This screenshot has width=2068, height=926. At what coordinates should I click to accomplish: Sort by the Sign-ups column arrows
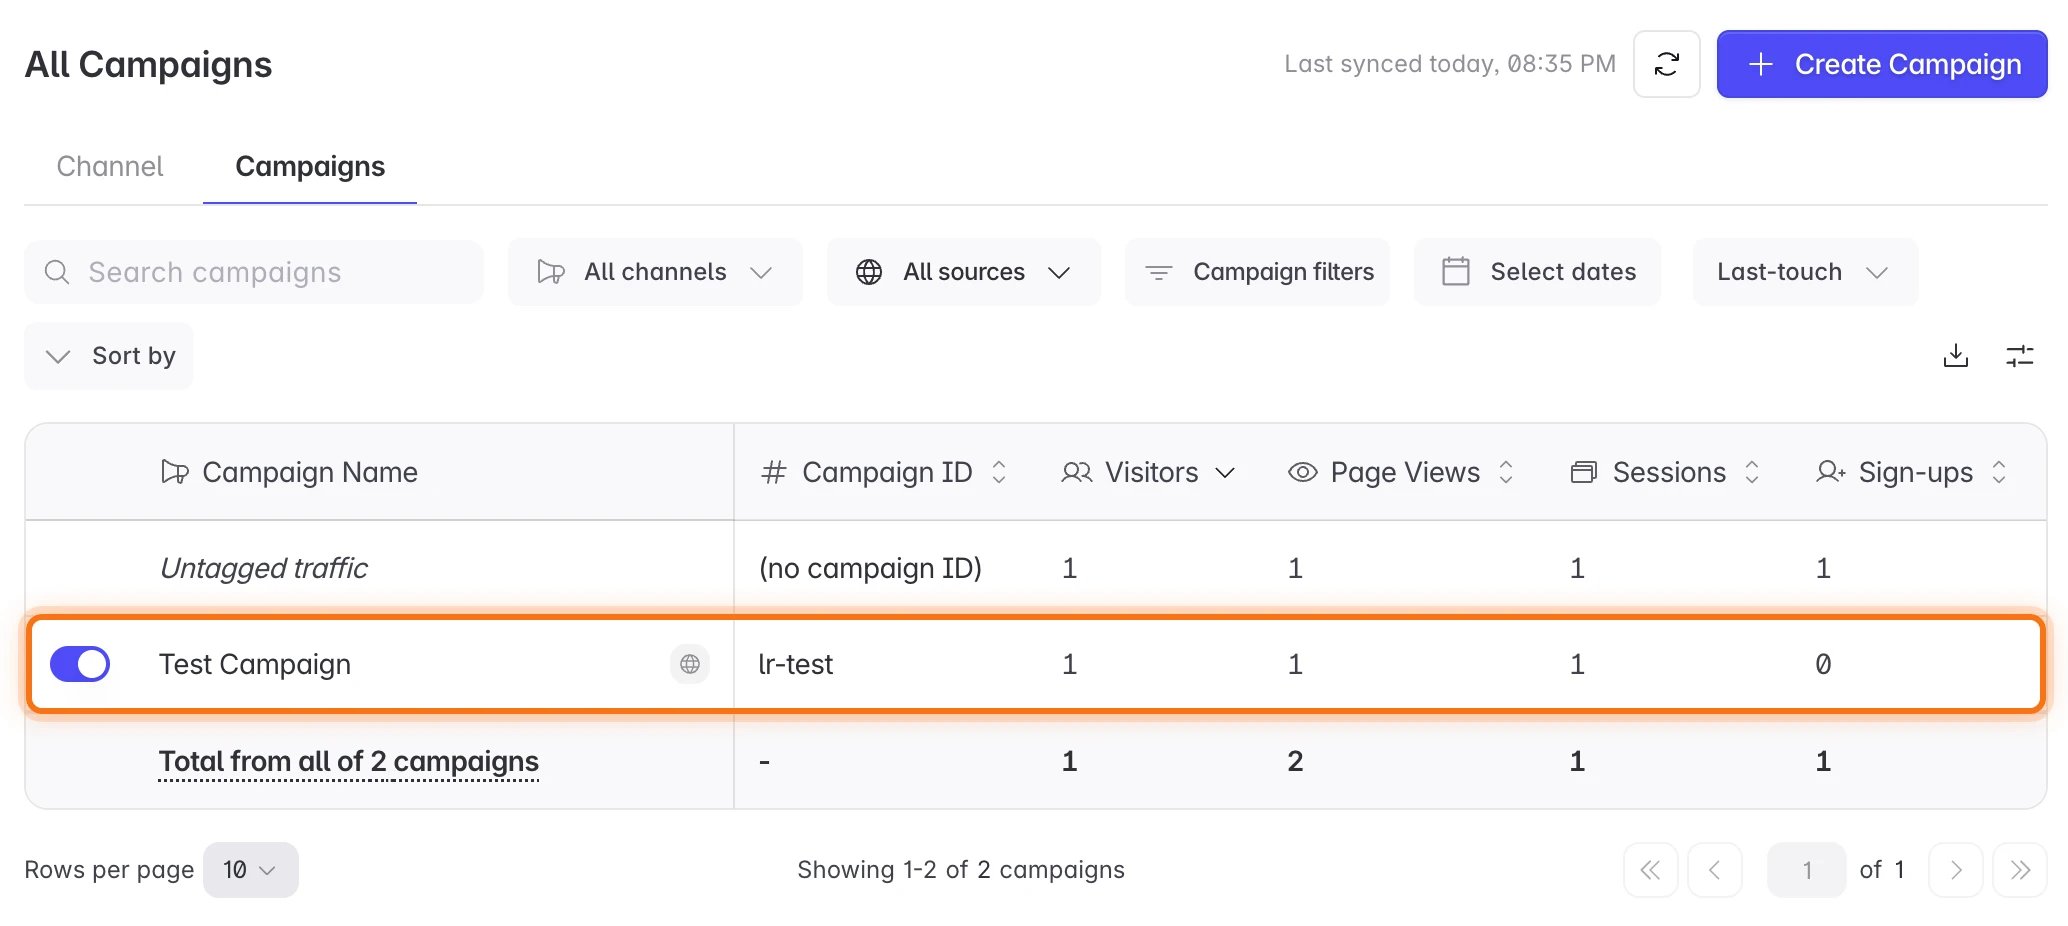pyautogui.click(x=1999, y=472)
